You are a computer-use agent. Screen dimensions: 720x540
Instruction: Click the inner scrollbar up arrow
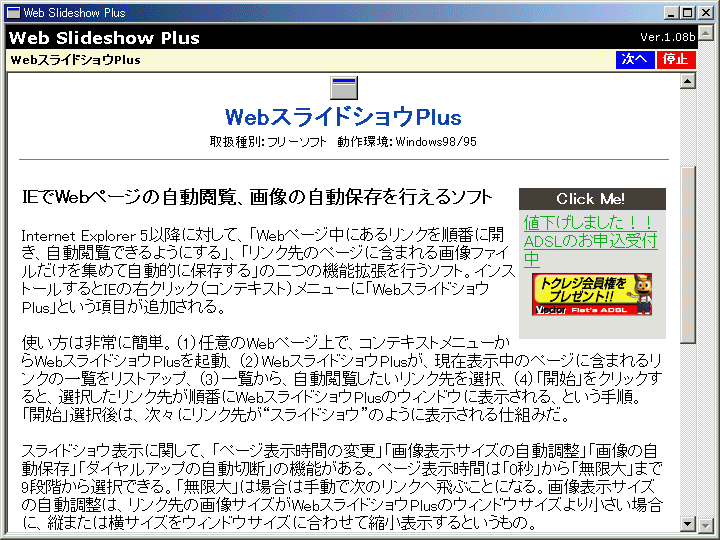click(687, 81)
